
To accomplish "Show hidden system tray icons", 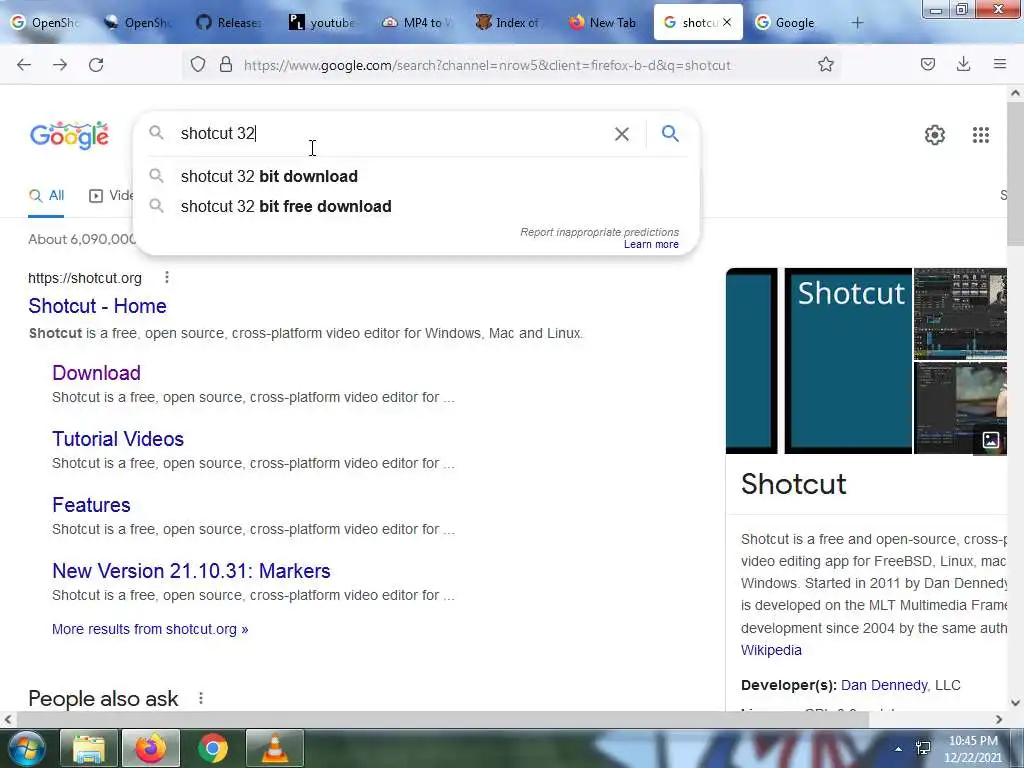I will (899, 749).
